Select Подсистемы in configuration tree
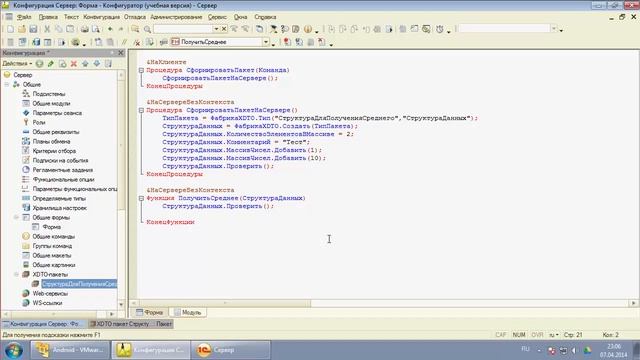The width and height of the screenshot is (640, 360). click(49, 94)
